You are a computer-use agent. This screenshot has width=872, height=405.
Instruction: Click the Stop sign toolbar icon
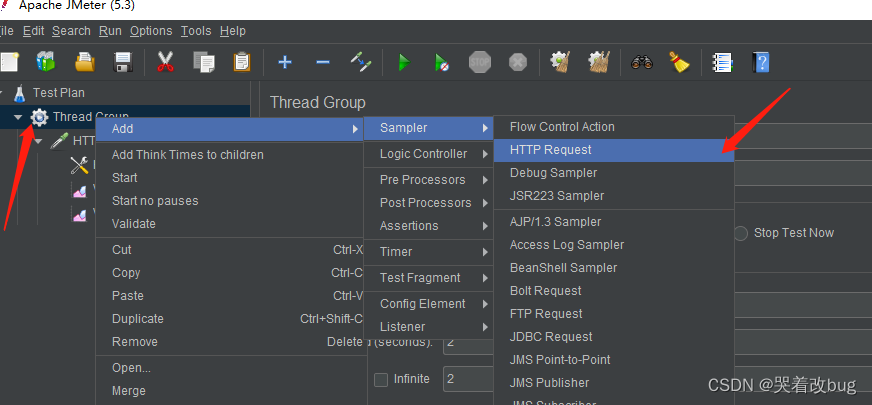coord(479,62)
